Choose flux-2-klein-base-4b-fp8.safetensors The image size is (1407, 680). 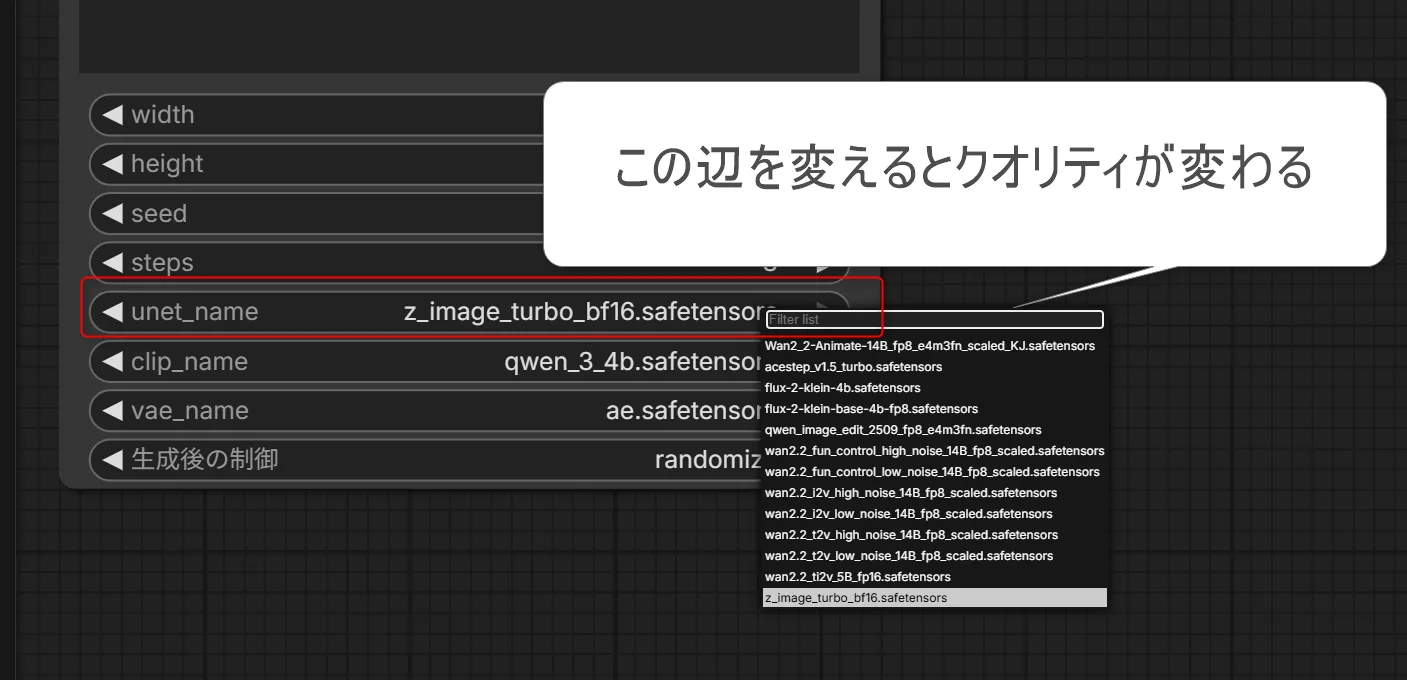pos(934,409)
